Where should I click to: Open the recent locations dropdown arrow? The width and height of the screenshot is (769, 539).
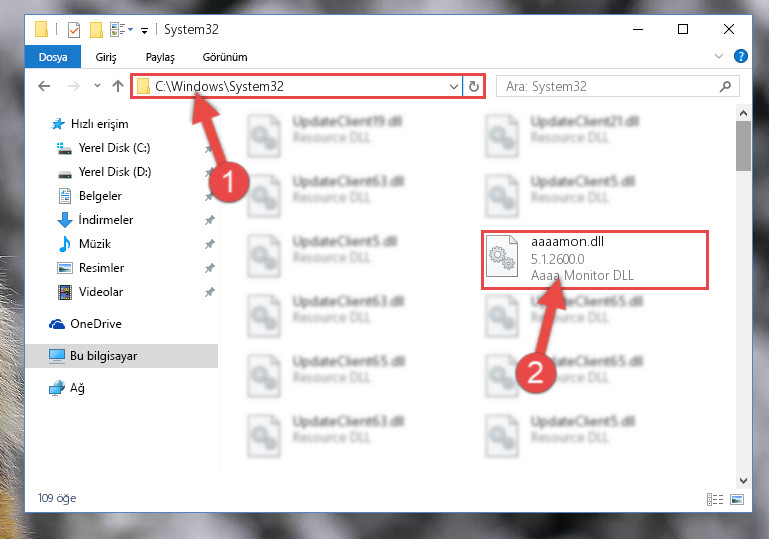(x=97, y=86)
